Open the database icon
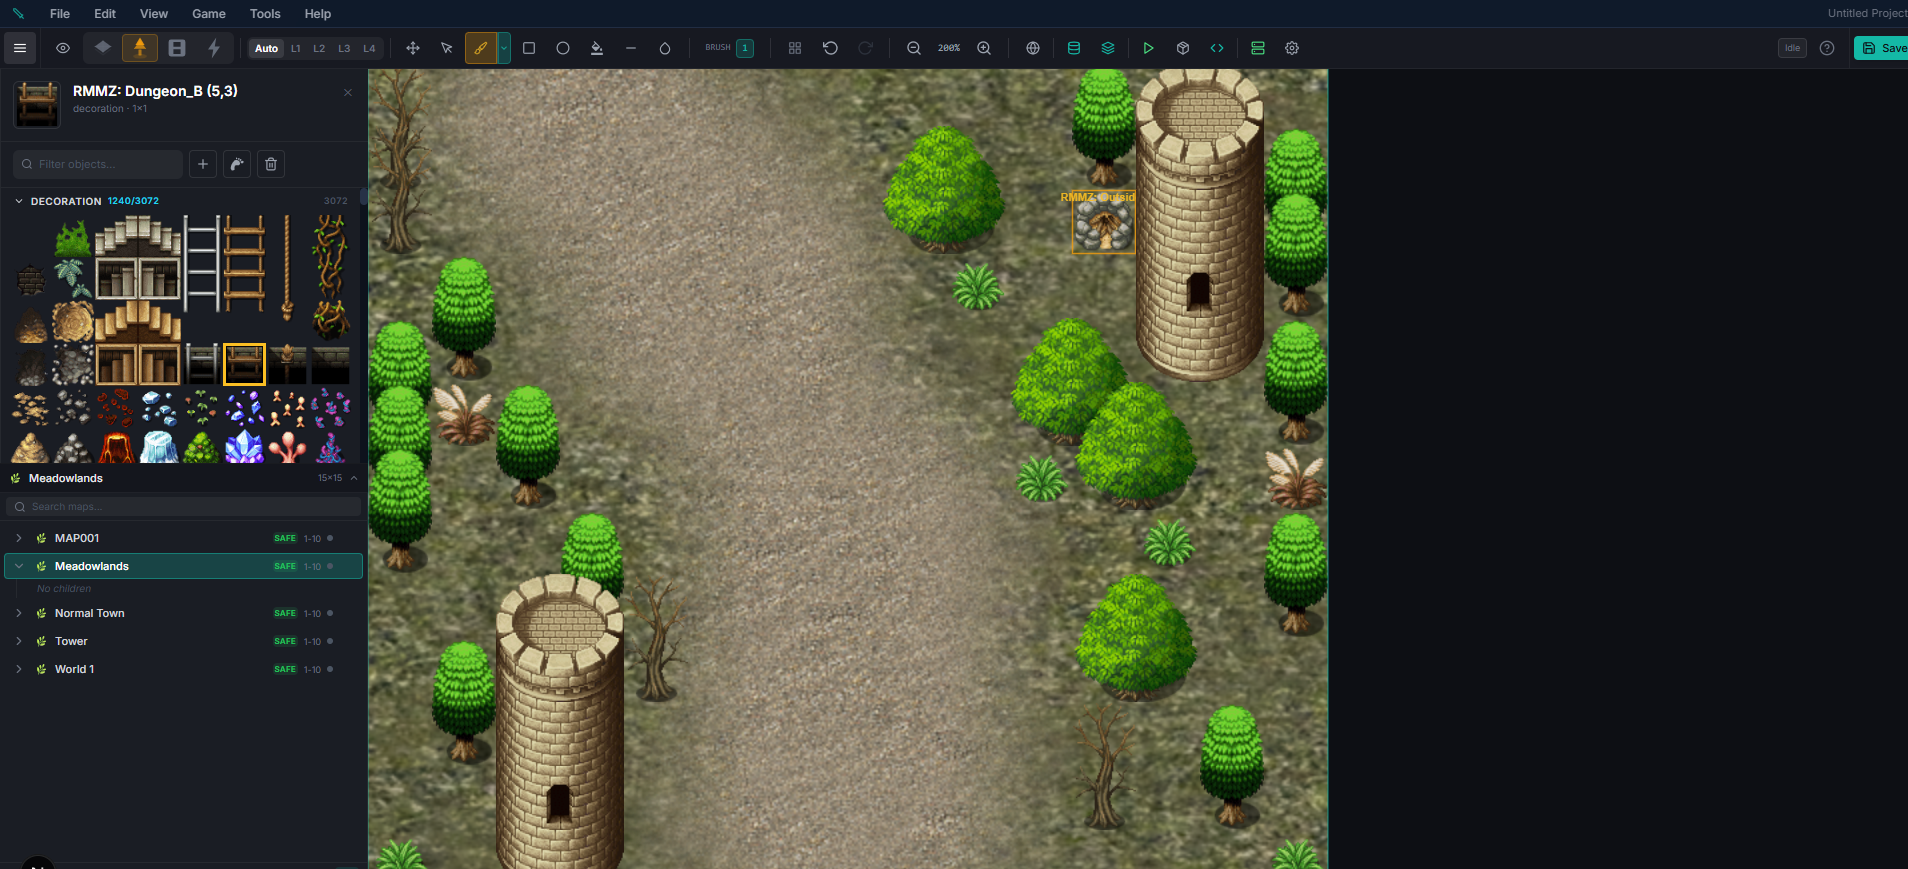 pos(1074,48)
